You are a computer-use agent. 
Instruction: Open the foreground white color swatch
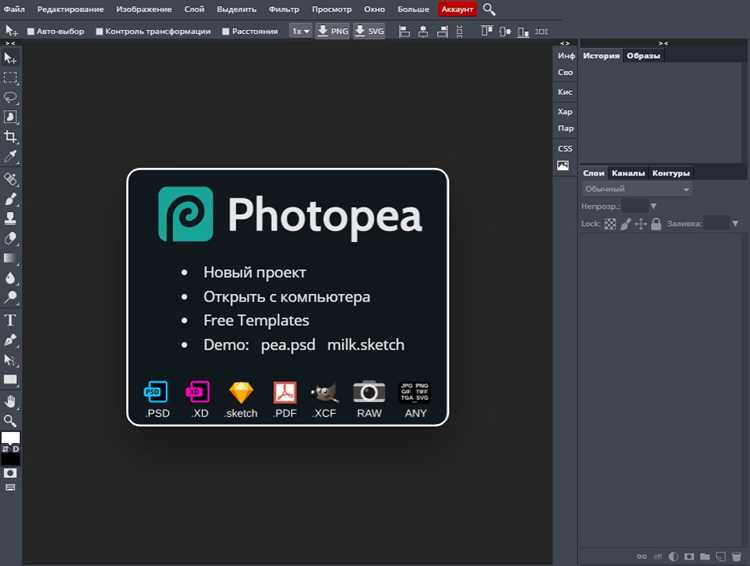click(x=10, y=438)
